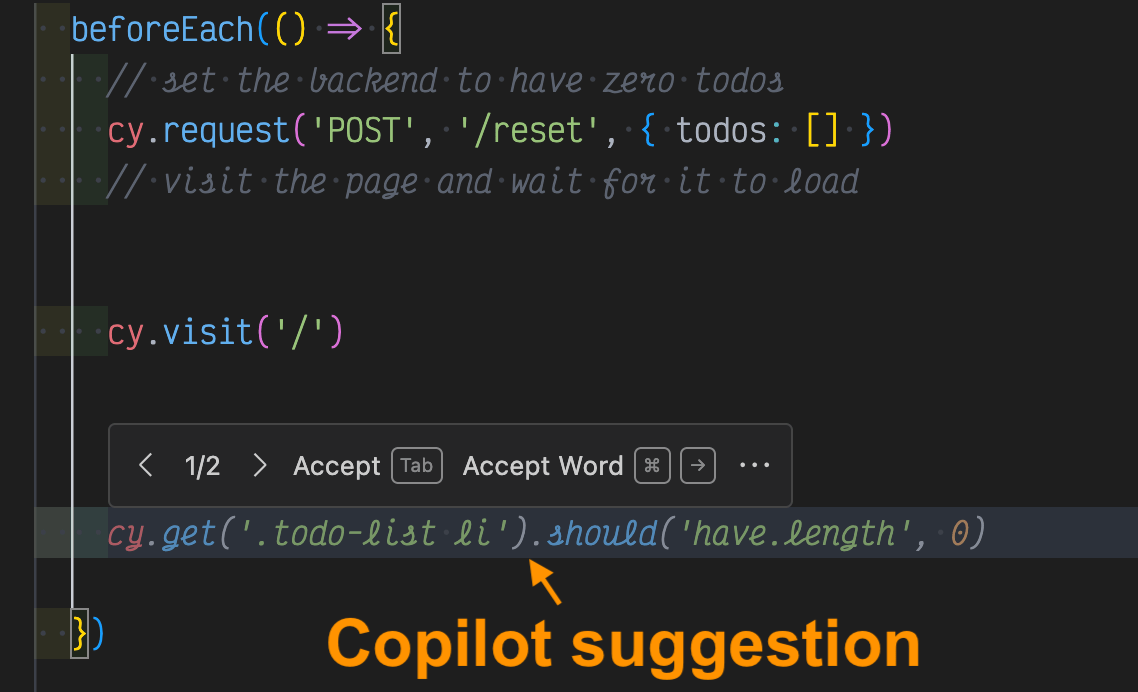
Task: Click the visit method in cy.visit
Action: [208, 332]
